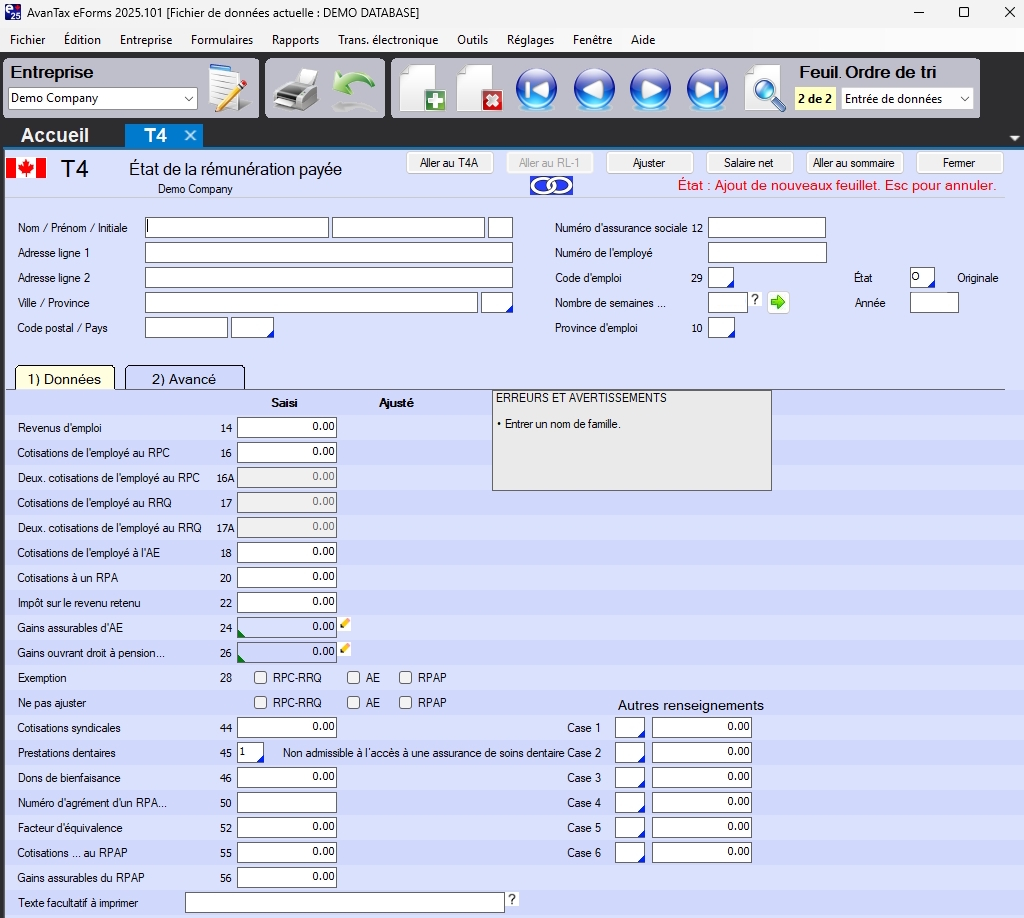1024x918 pixels.
Task: Close the T4 tab with X
Action: [190, 135]
